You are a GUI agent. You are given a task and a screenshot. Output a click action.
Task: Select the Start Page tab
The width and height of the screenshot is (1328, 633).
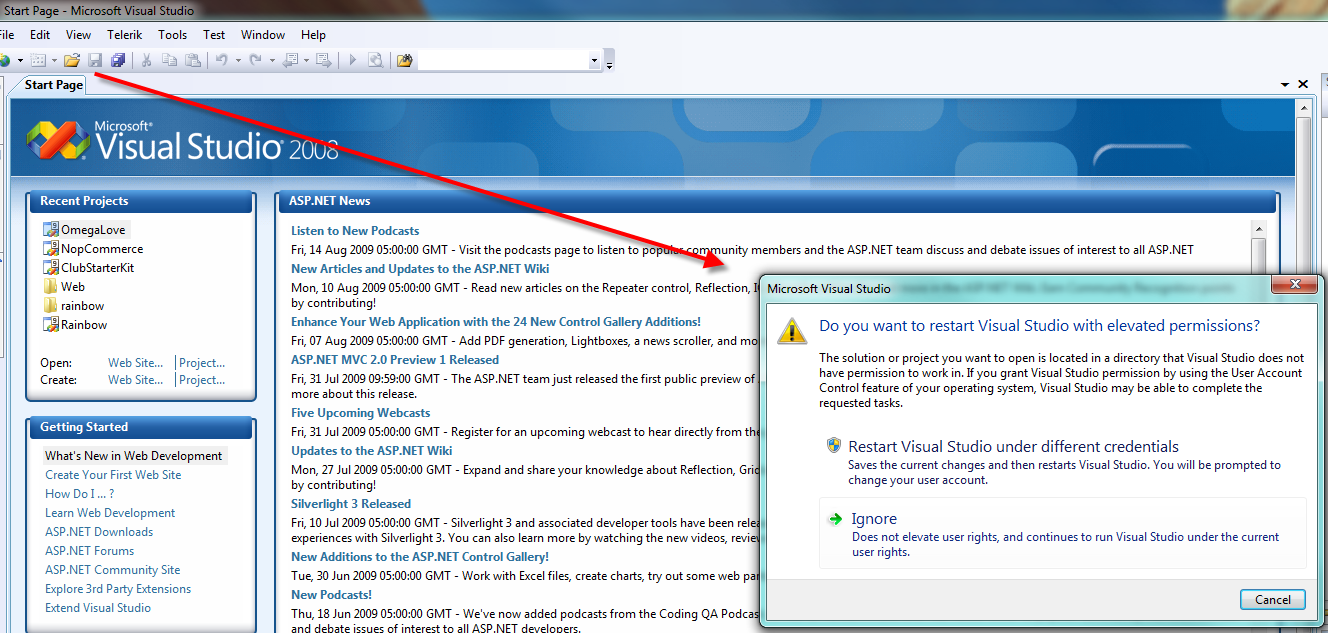(53, 85)
